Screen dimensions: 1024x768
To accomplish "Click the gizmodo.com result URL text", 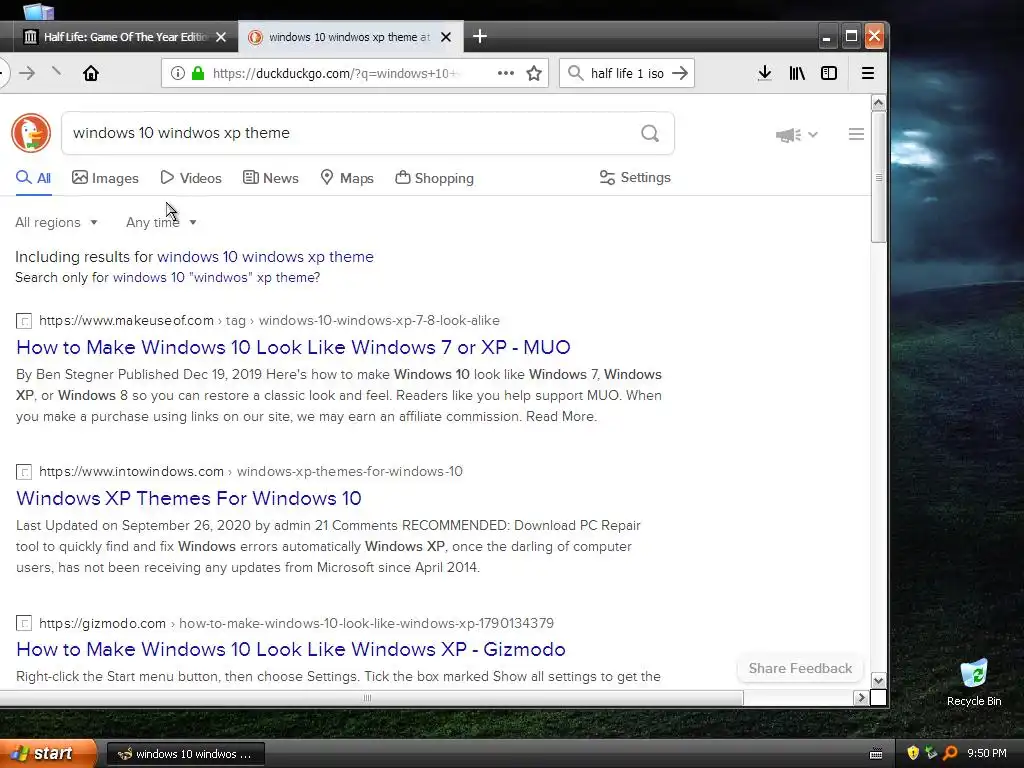I will click(296, 623).
